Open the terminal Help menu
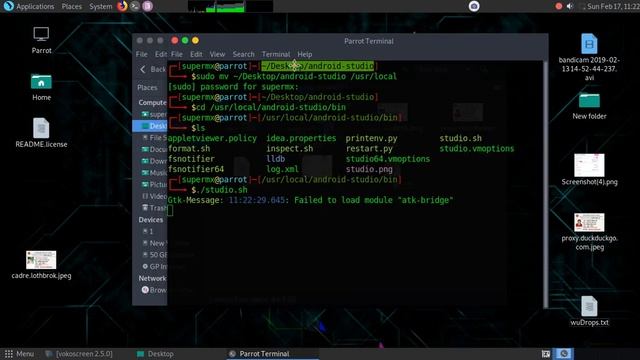640x360 pixels. point(304,54)
